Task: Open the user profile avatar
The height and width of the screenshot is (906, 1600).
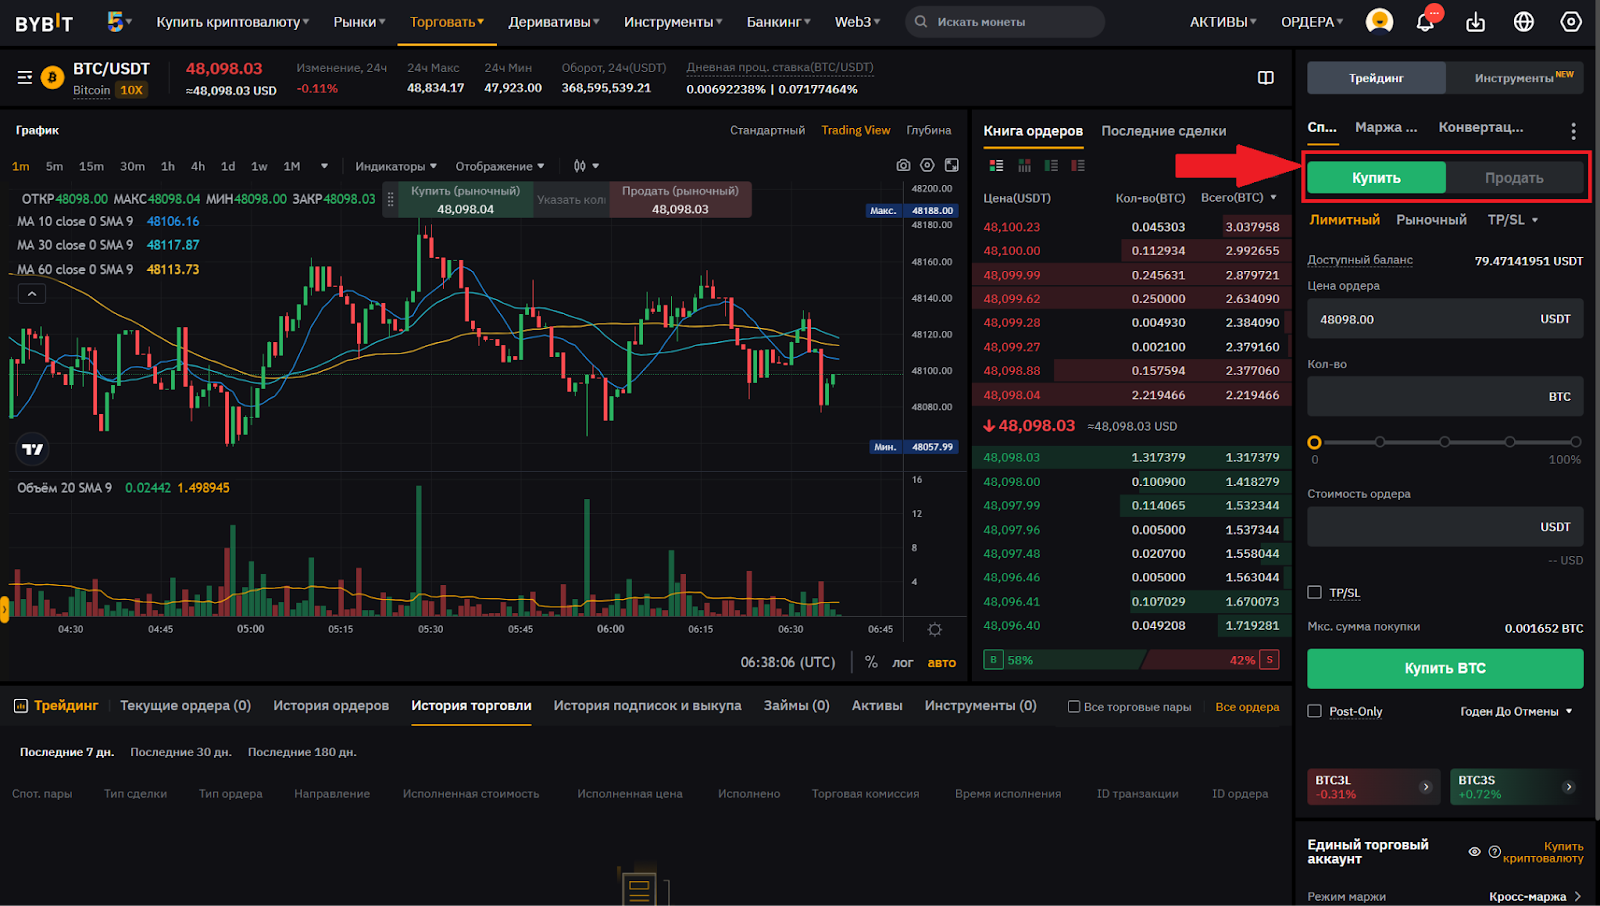Action: pos(1379,21)
